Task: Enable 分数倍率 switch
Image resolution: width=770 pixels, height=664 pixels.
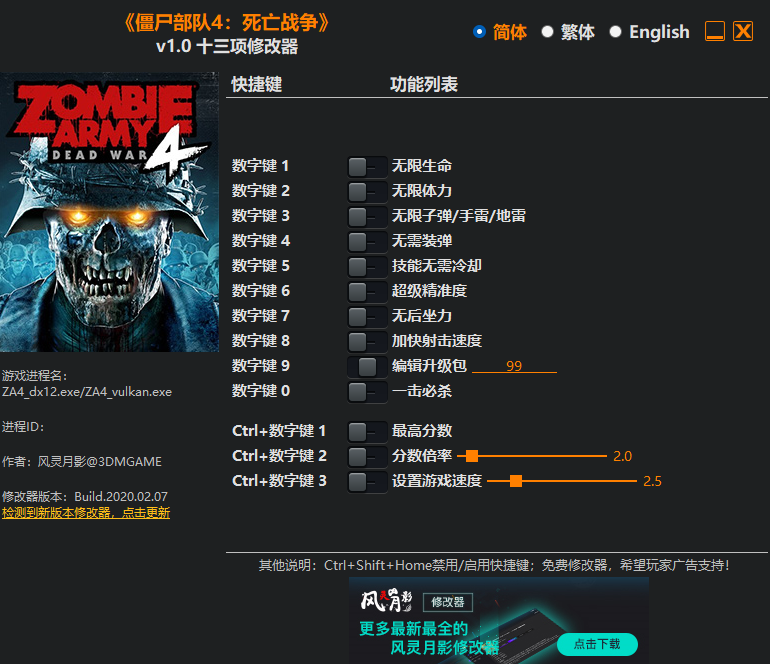Action: [367, 457]
